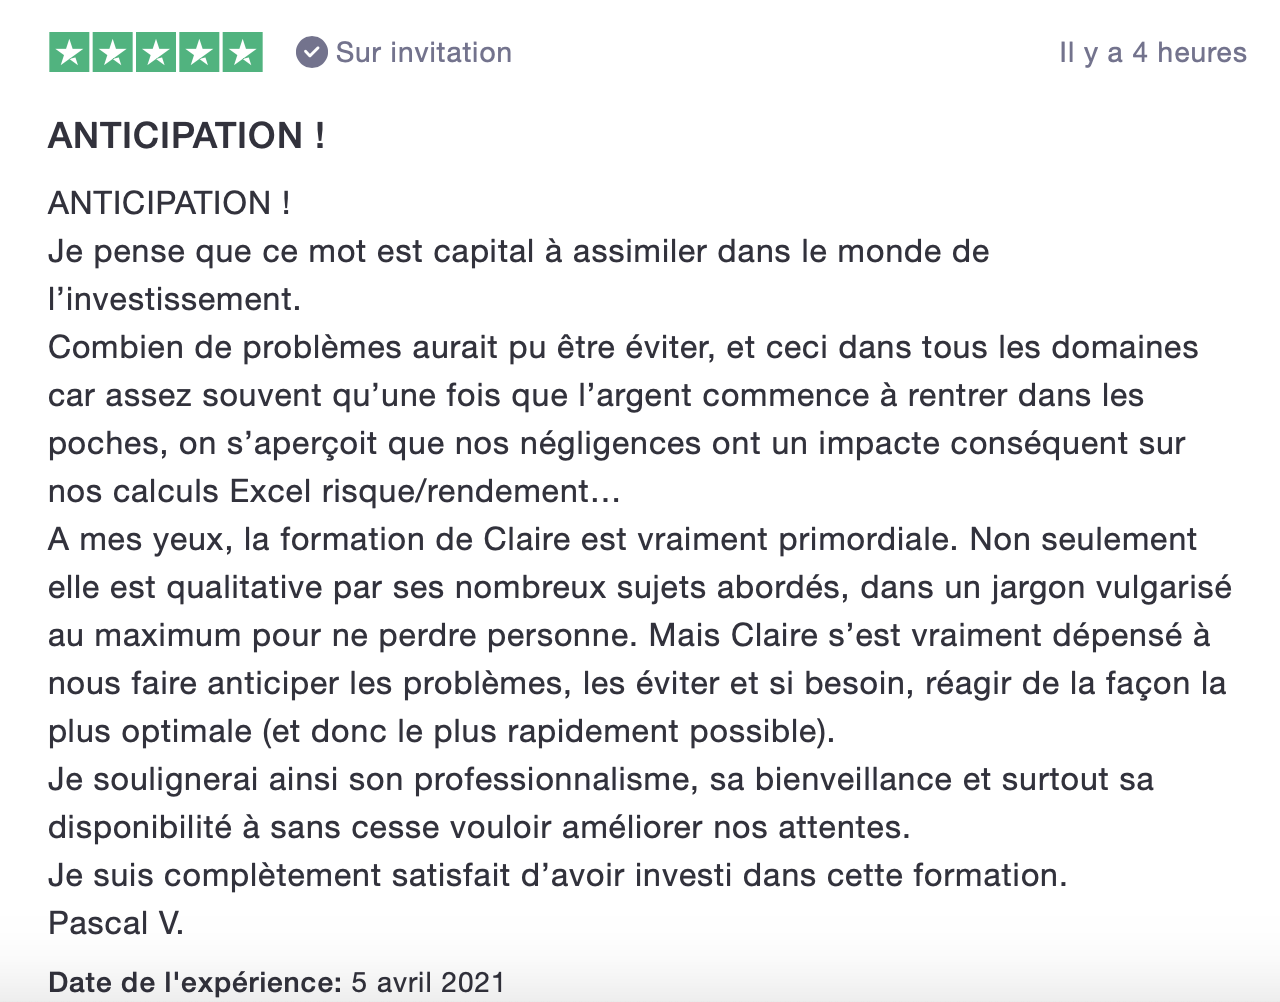The width and height of the screenshot is (1280, 1002).
Task: Open the bold "ANTICIPATION !" review title
Action: (x=186, y=135)
